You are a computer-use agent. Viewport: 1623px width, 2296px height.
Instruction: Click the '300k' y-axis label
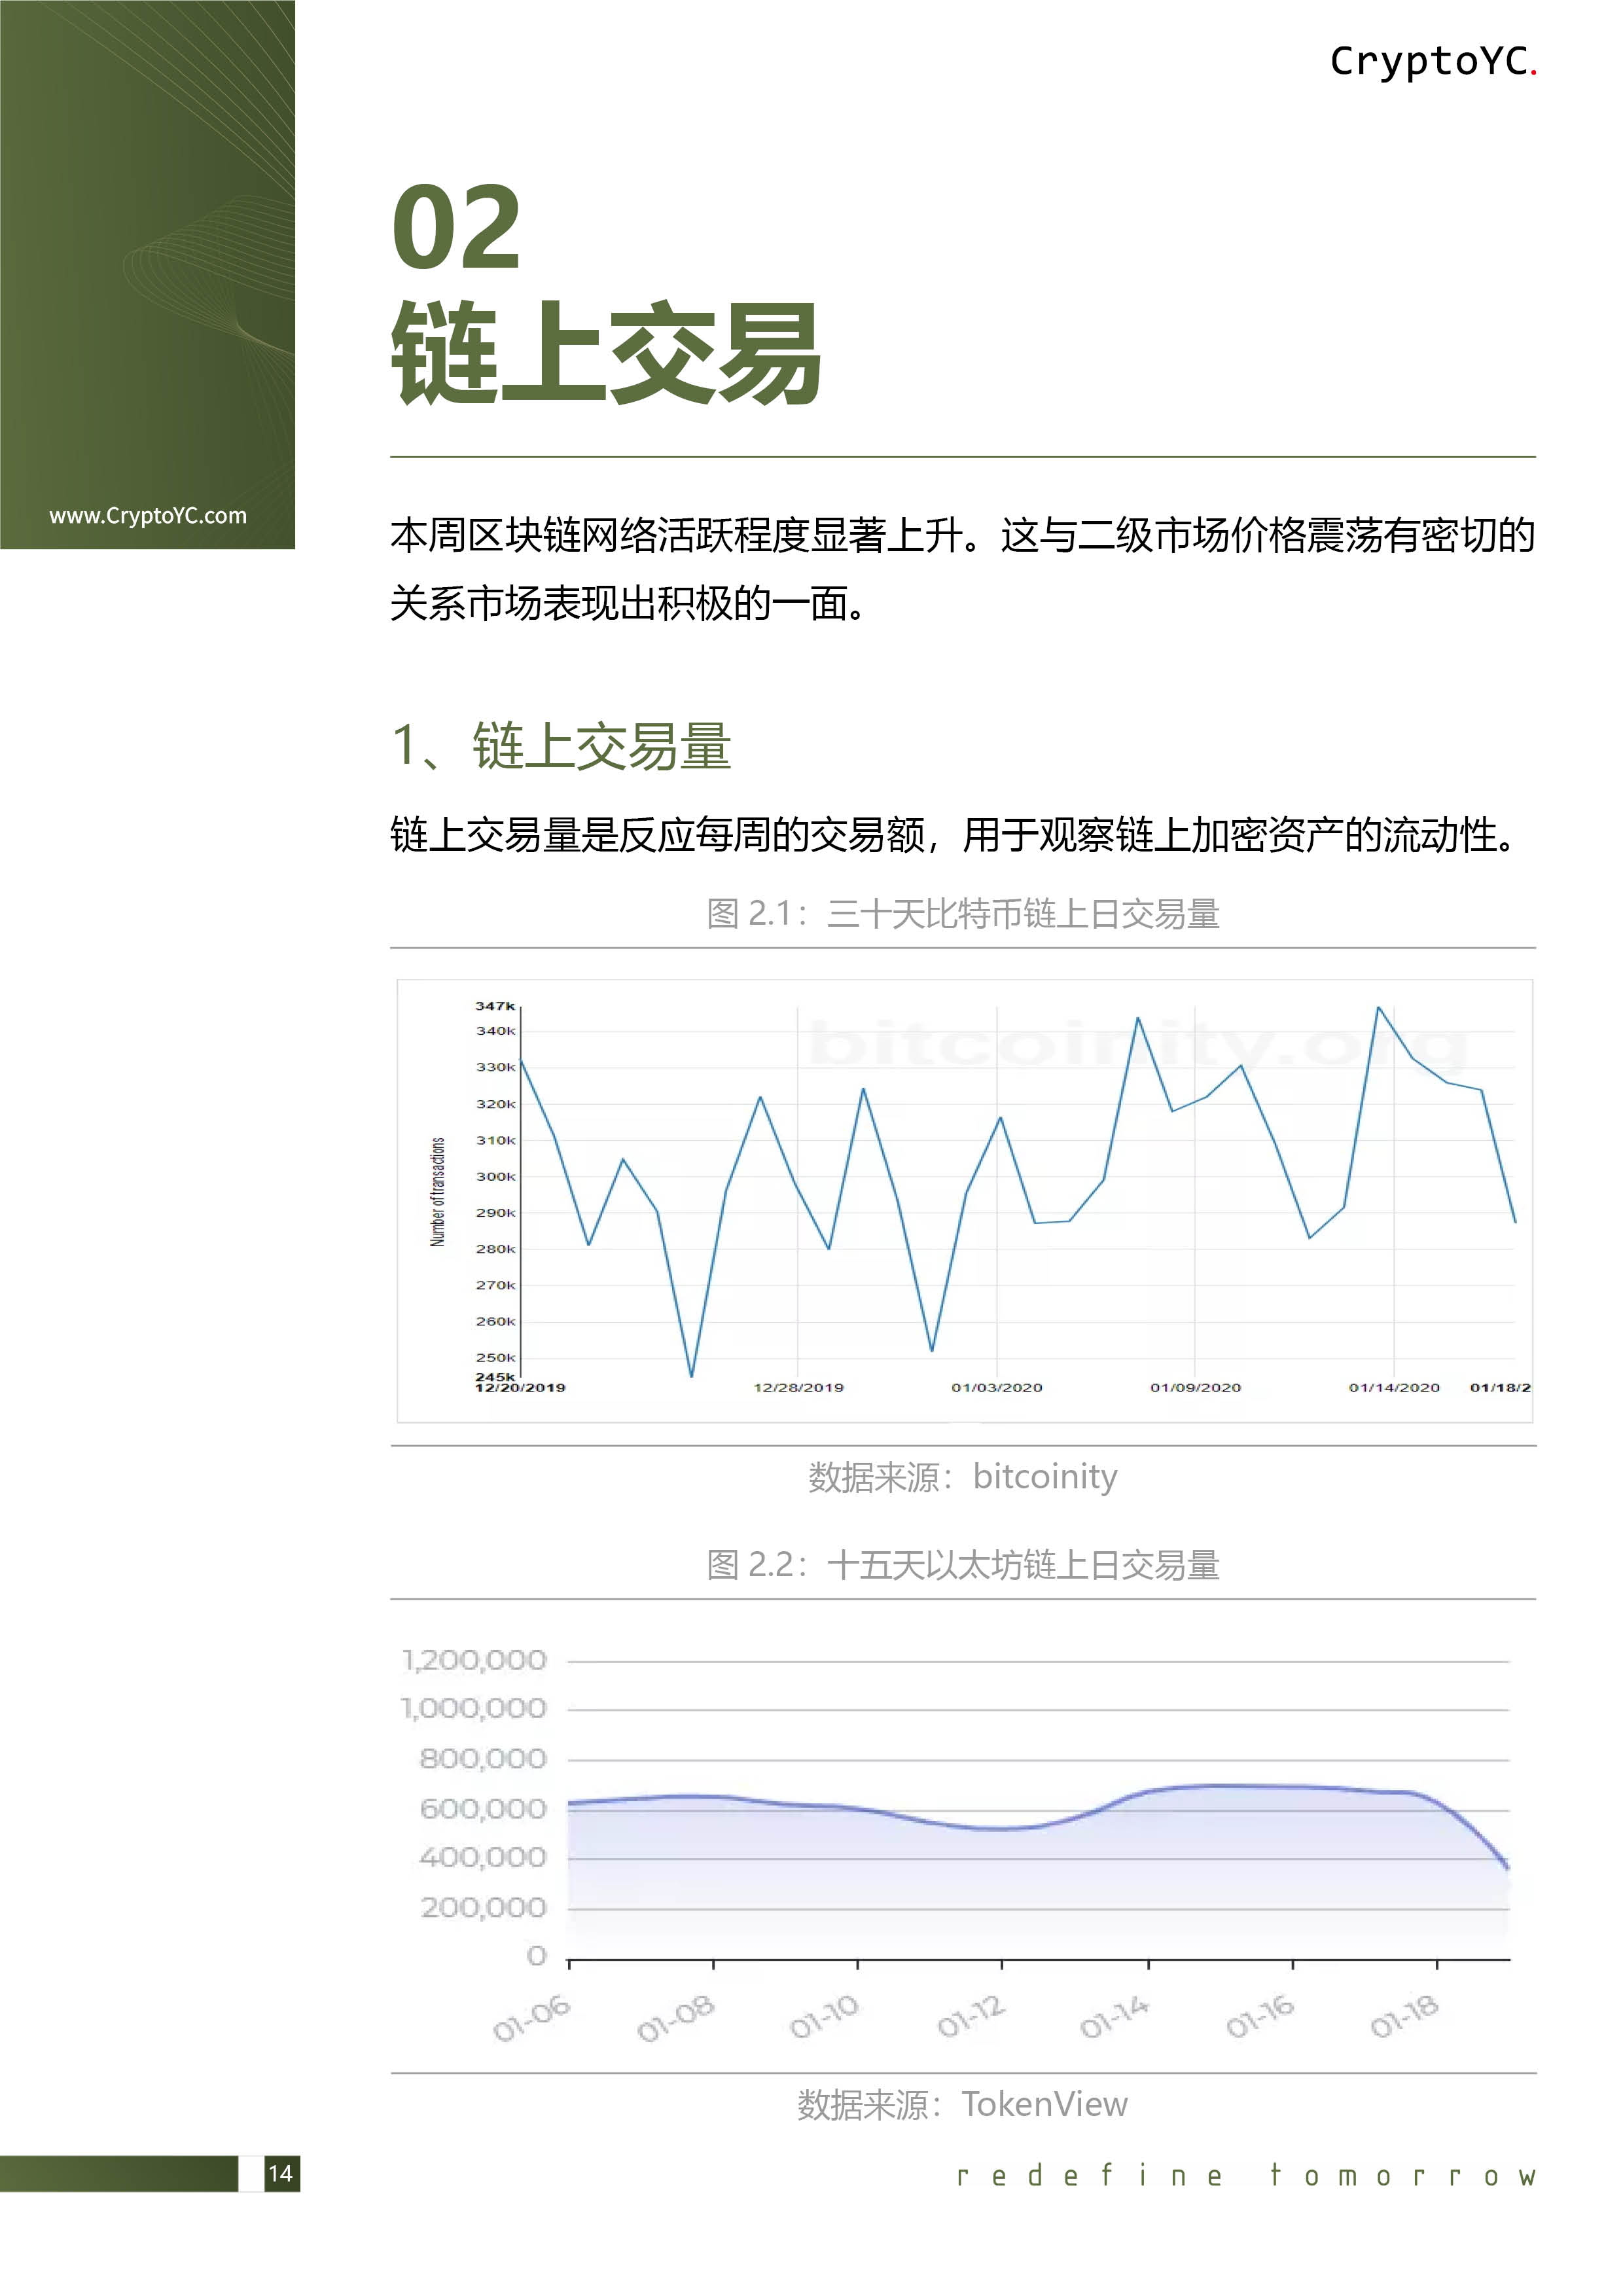pyautogui.click(x=495, y=1177)
